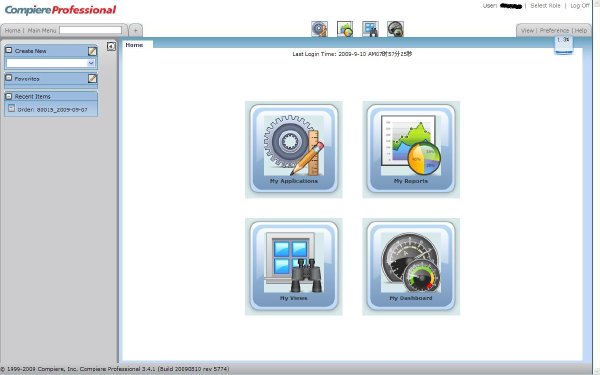The height and width of the screenshot is (375, 600).
Task: Click the copyright build version text
Action: pyautogui.click(x=115, y=369)
